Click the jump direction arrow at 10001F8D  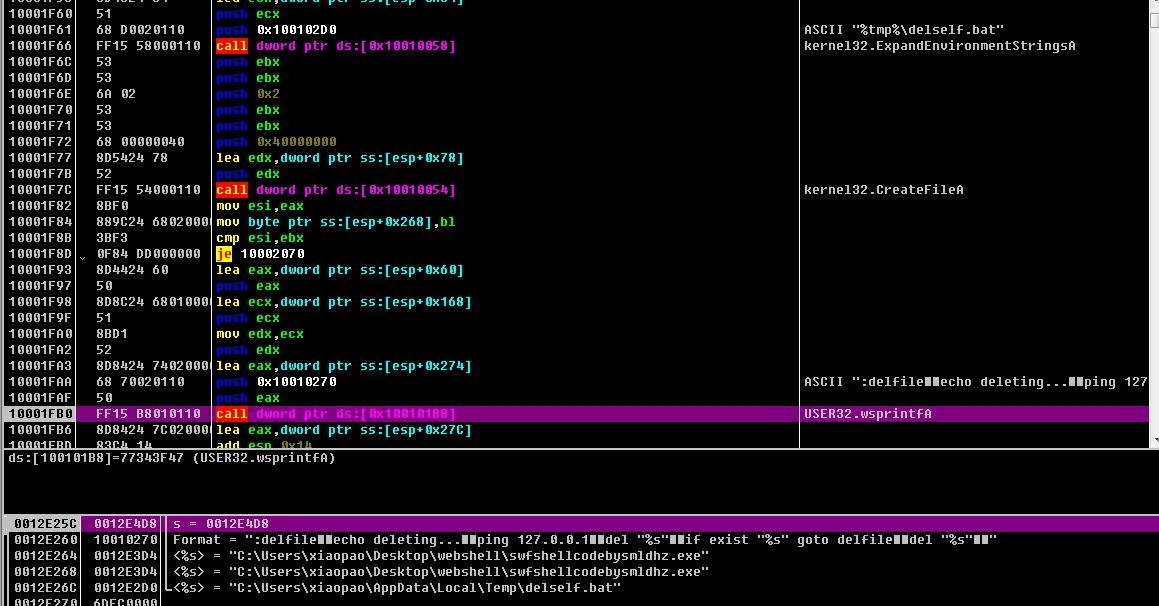point(82,255)
